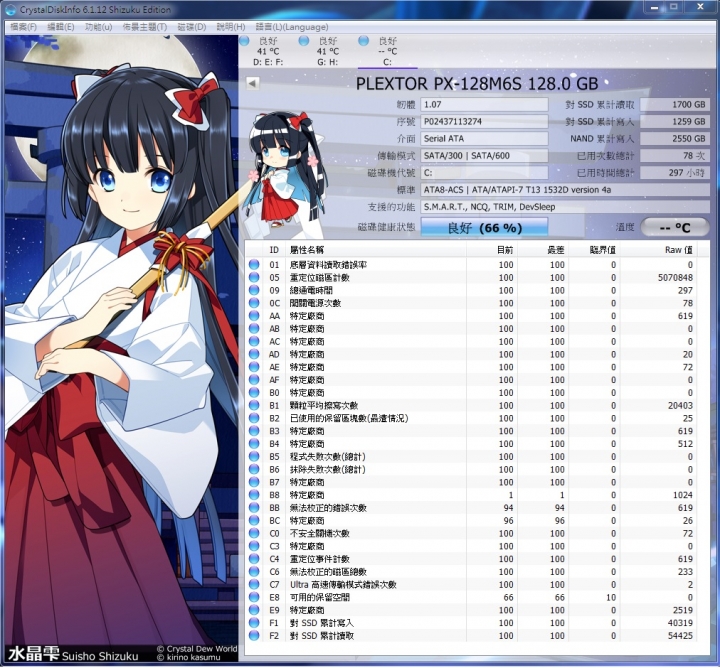Click the status icon for attribute 05

click(253, 277)
